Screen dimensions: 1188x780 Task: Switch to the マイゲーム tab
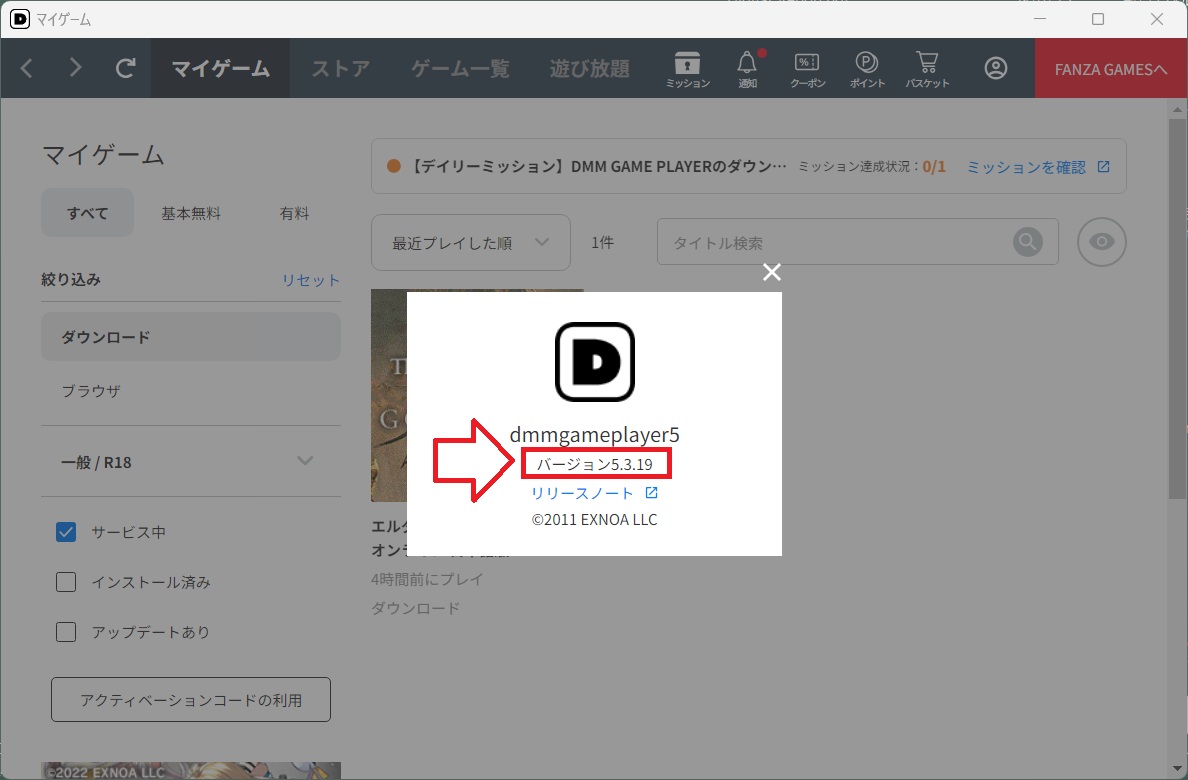tap(220, 68)
